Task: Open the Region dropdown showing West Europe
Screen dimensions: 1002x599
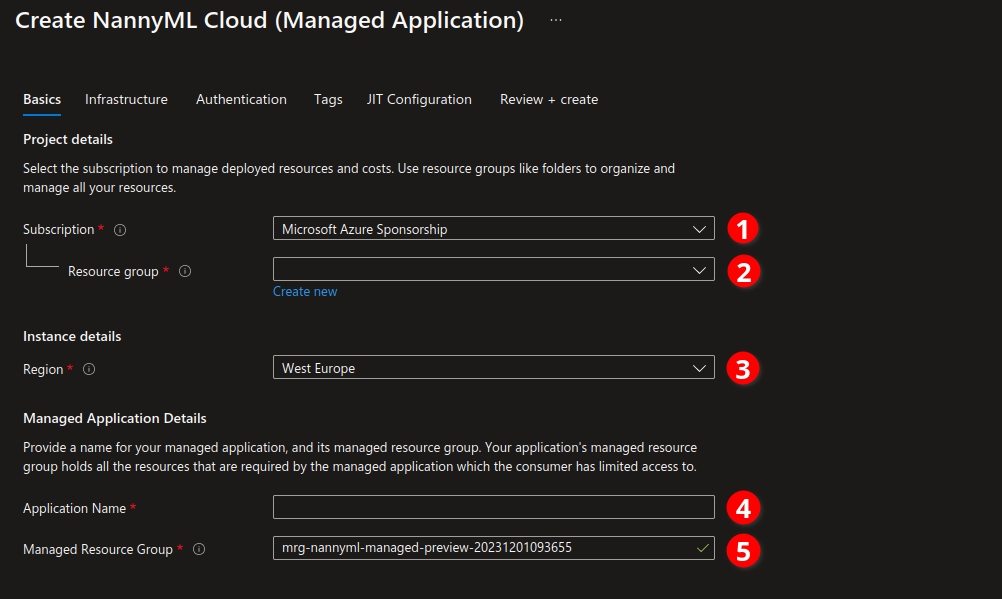Action: click(x=493, y=368)
